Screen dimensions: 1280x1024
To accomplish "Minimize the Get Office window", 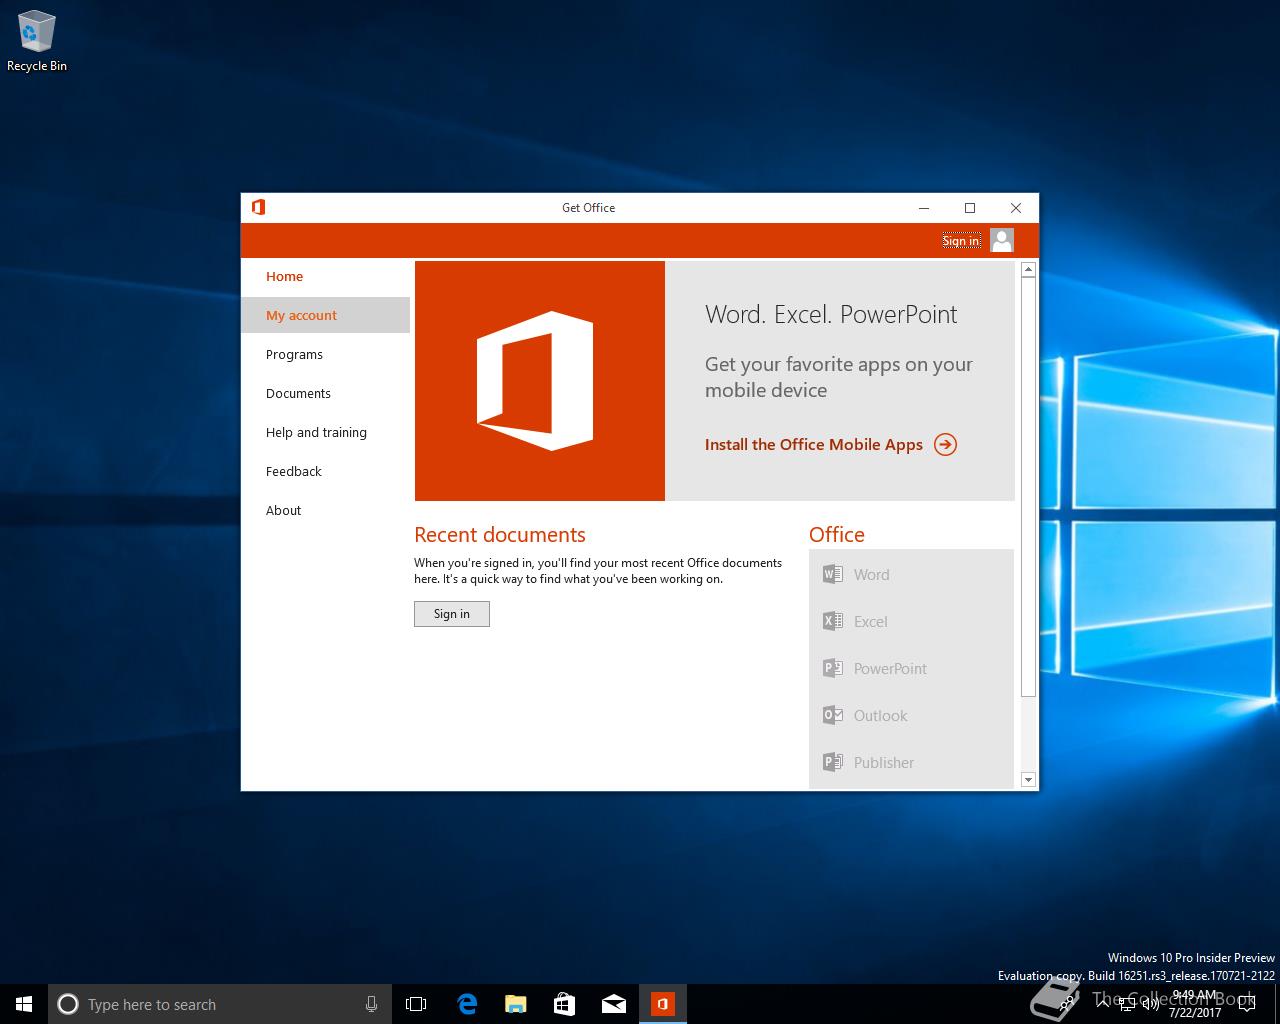I will click(x=924, y=207).
